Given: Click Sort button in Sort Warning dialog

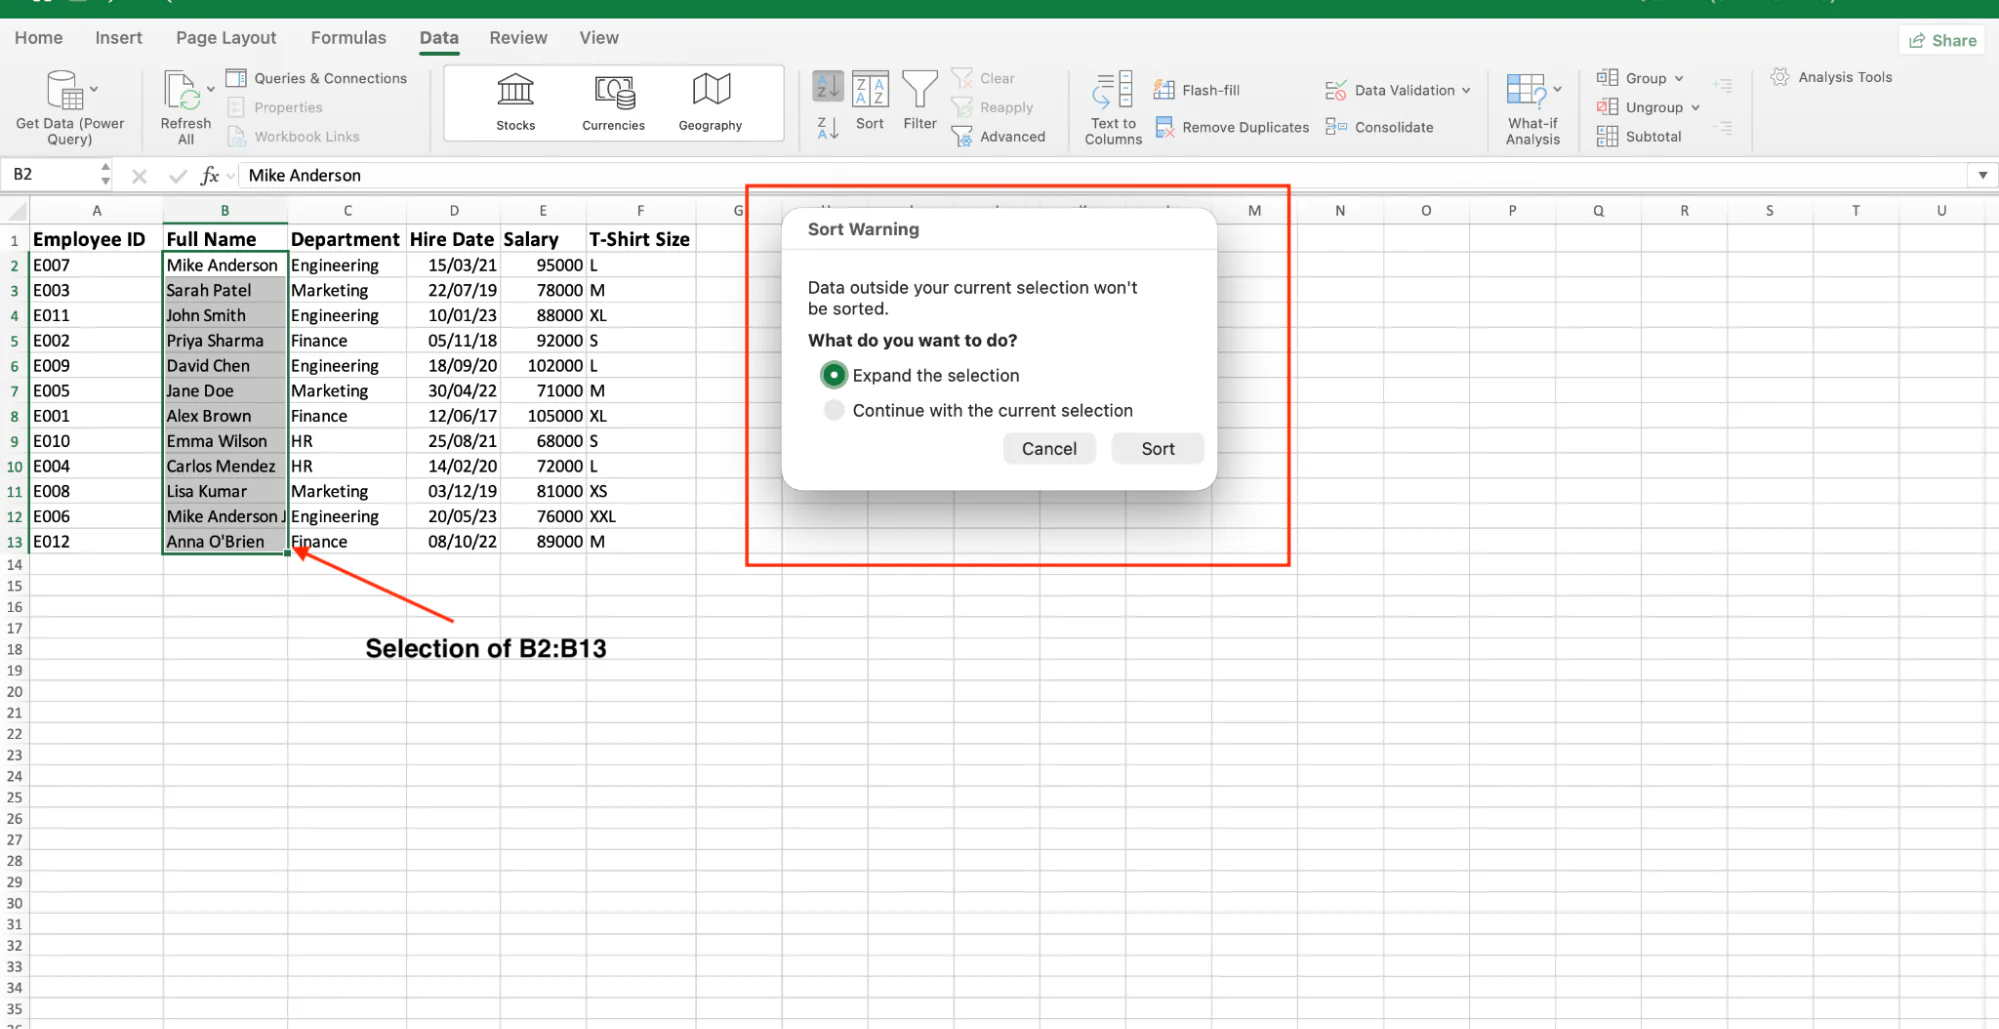Looking at the screenshot, I should [1158, 449].
